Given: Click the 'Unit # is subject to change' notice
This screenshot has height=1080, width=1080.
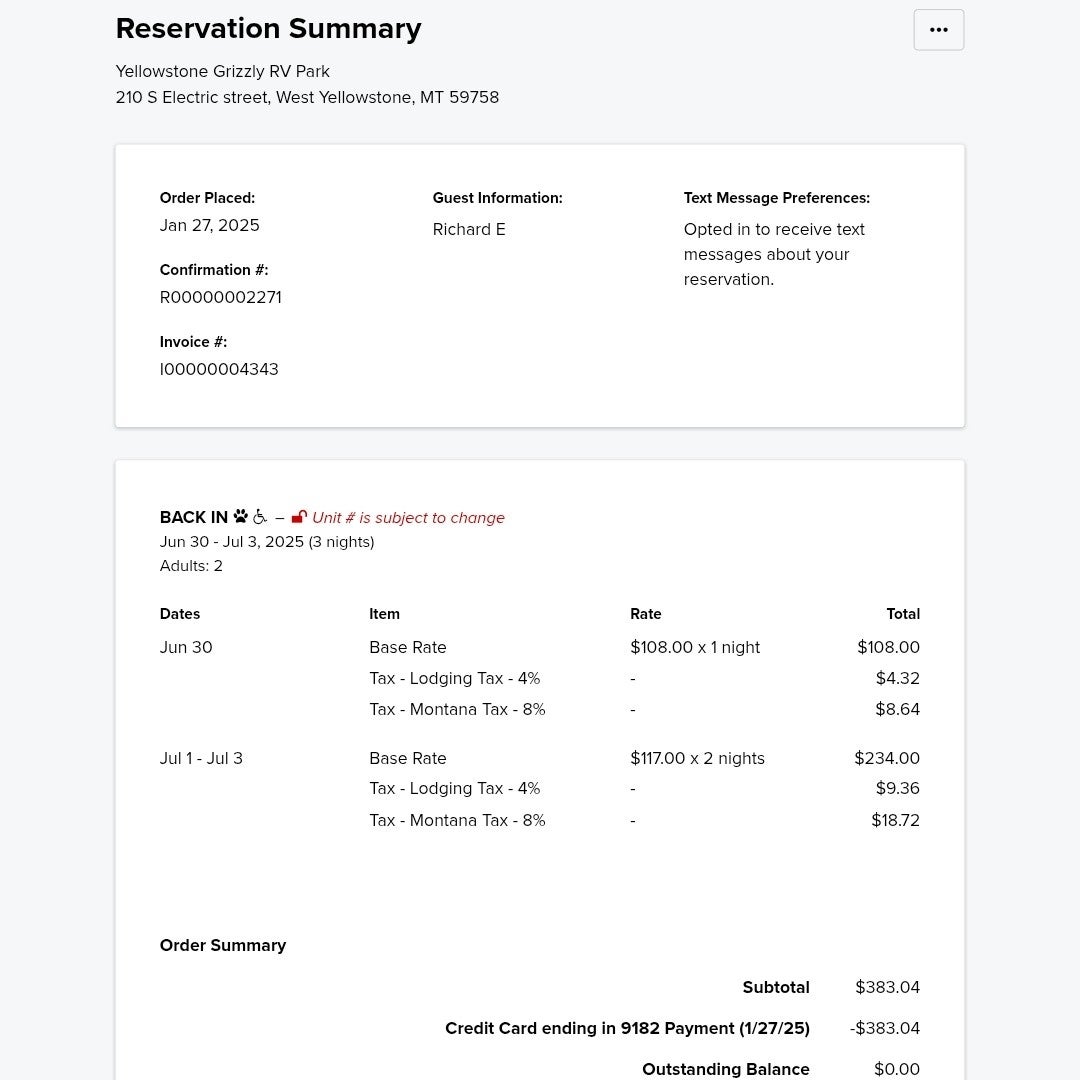Looking at the screenshot, I should tap(408, 517).
